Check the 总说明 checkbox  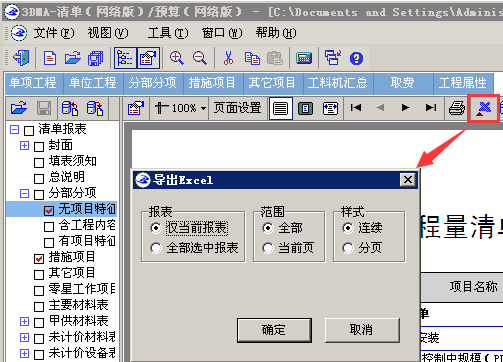[x=39, y=179]
